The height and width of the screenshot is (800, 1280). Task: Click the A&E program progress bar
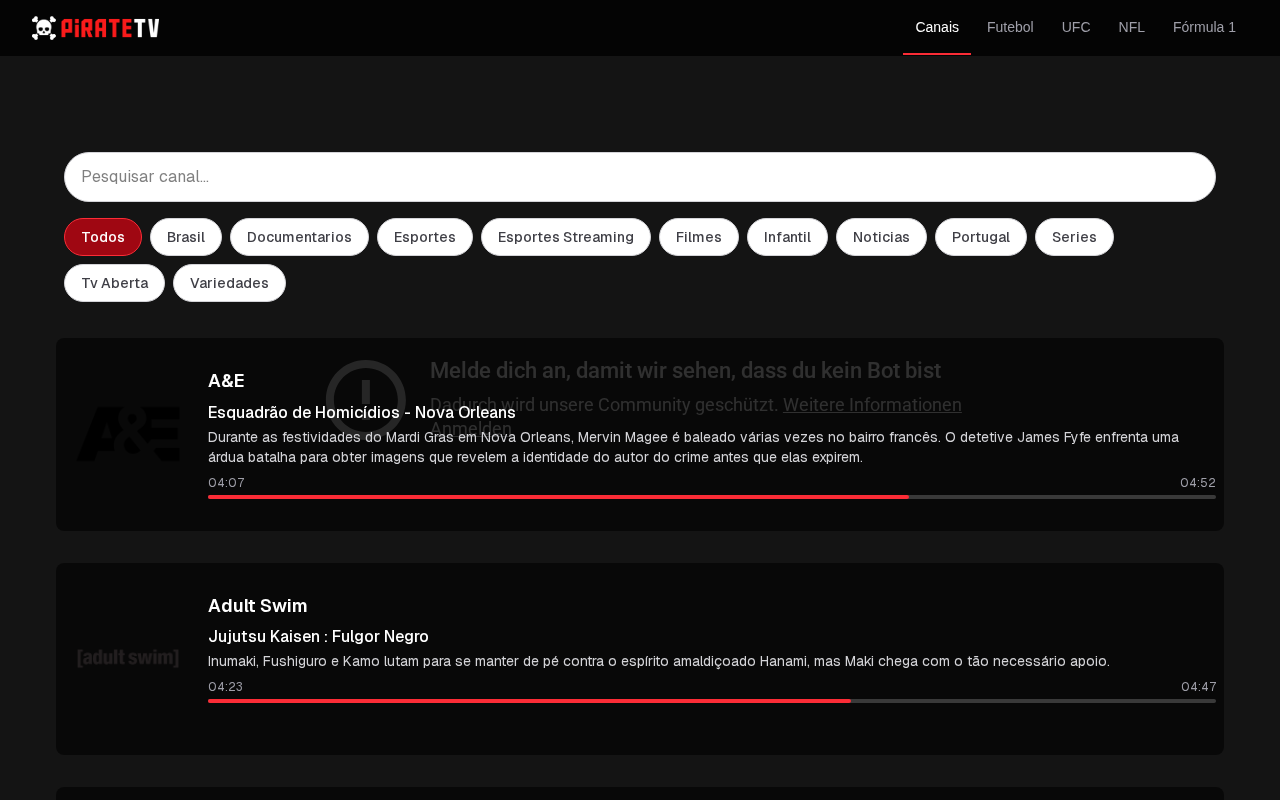click(x=712, y=497)
